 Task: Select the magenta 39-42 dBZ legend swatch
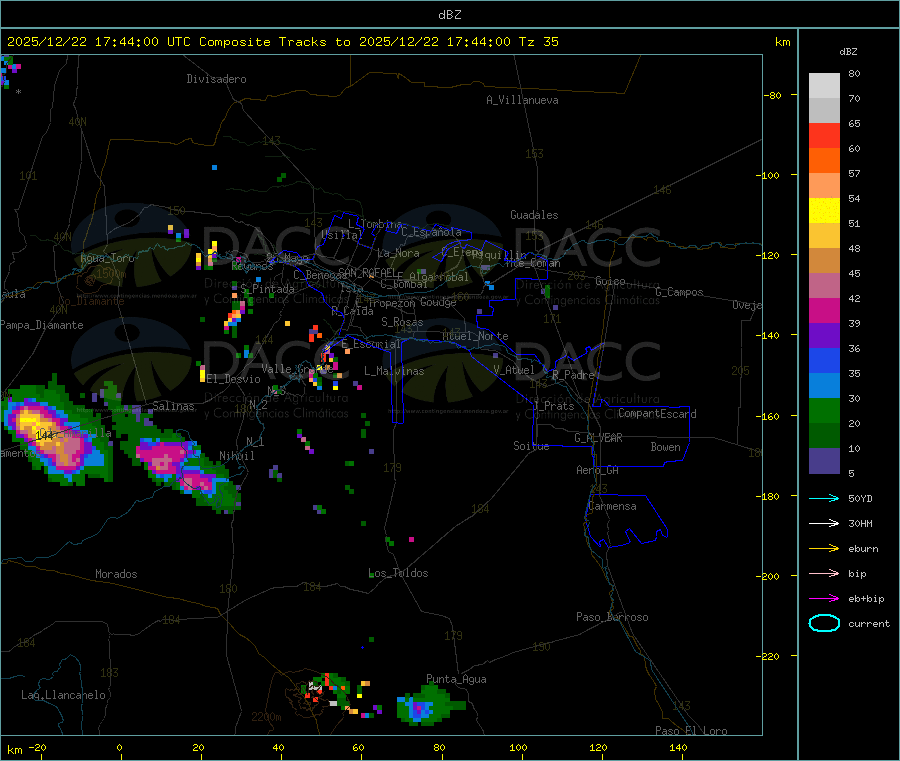(x=824, y=310)
